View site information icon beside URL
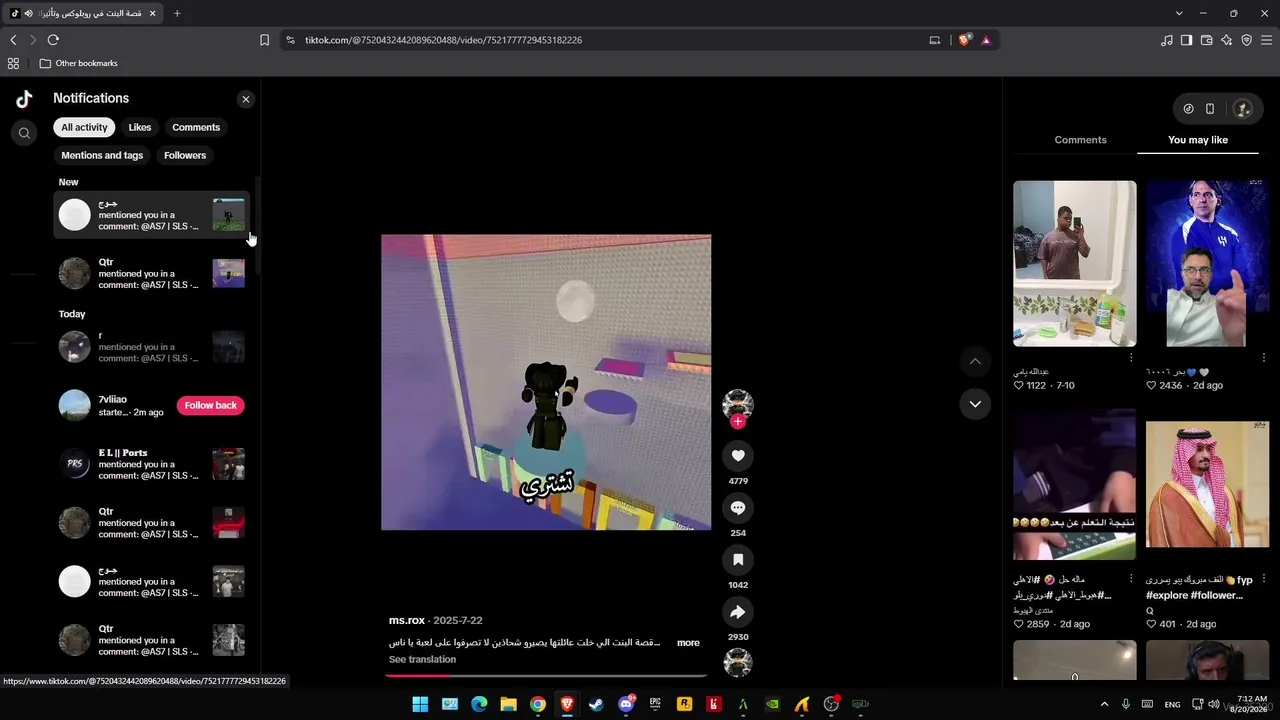1280x720 pixels. point(290,40)
